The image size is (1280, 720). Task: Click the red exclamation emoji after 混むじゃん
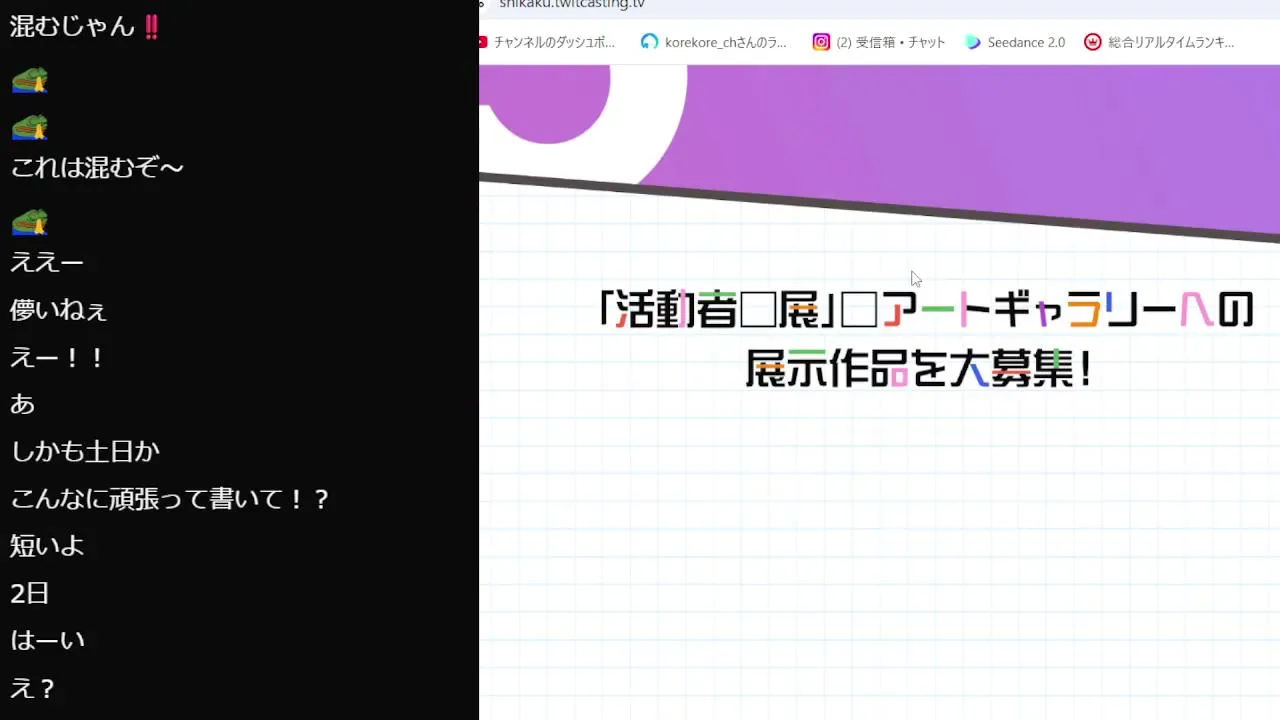151,27
